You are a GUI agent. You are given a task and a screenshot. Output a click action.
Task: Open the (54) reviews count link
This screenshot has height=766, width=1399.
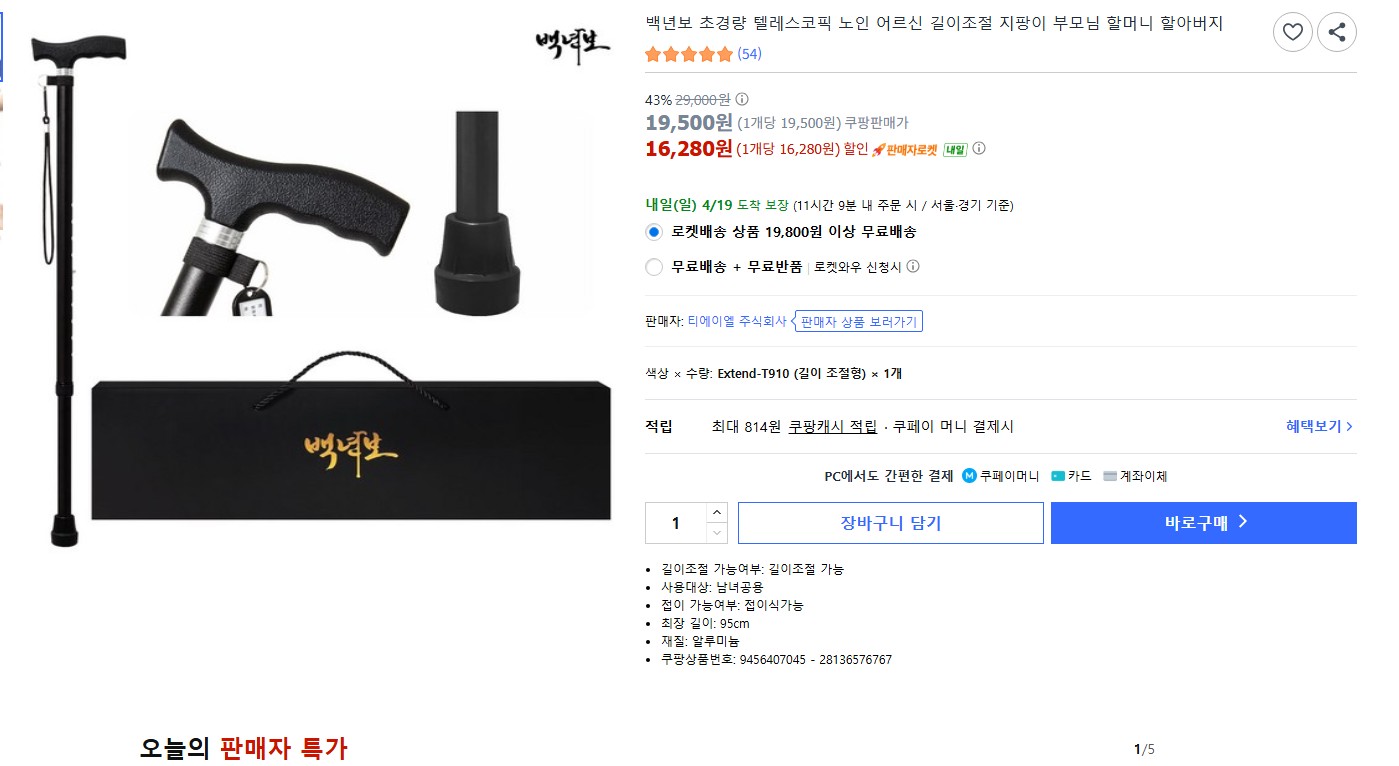pos(749,54)
